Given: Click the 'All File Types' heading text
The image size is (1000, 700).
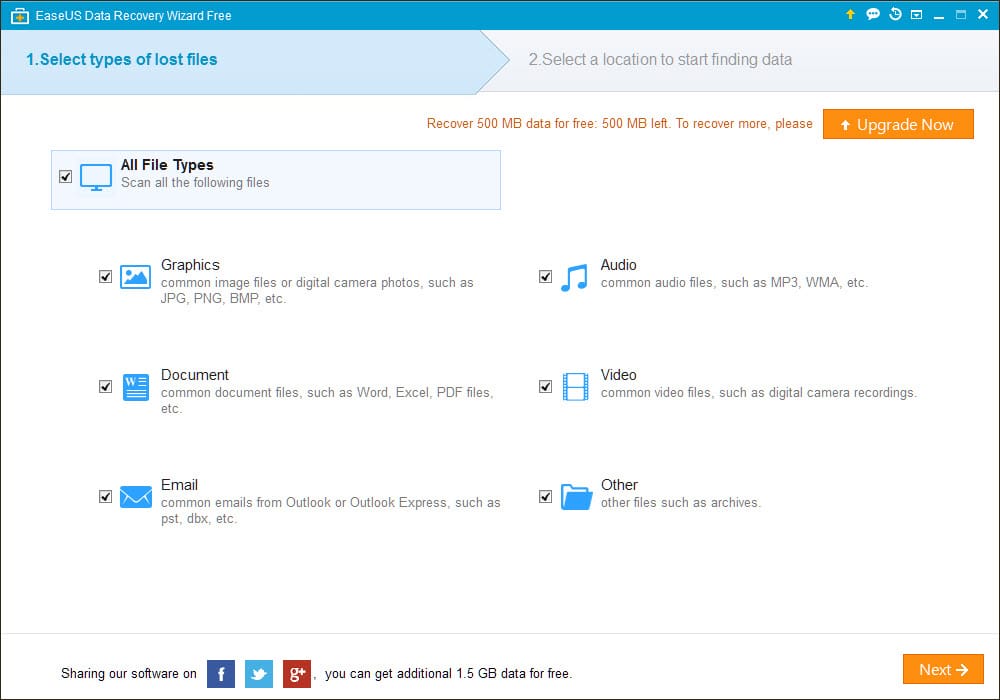Looking at the screenshot, I should 167,165.
